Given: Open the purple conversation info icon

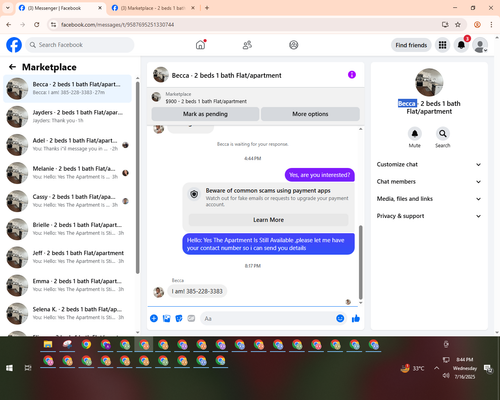Looking at the screenshot, I should (352, 75).
